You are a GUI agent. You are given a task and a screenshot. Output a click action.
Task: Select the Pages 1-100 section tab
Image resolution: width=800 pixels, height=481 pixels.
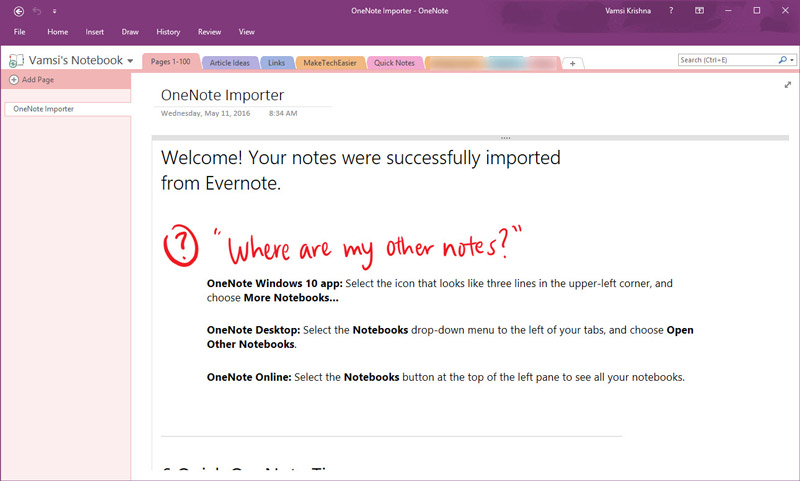(170, 62)
